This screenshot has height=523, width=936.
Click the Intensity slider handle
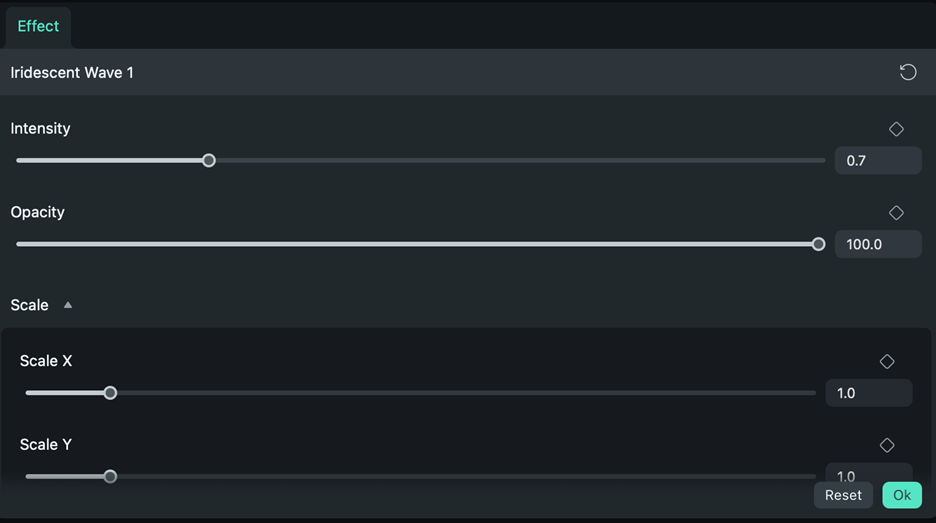click(x=209, y=160)
